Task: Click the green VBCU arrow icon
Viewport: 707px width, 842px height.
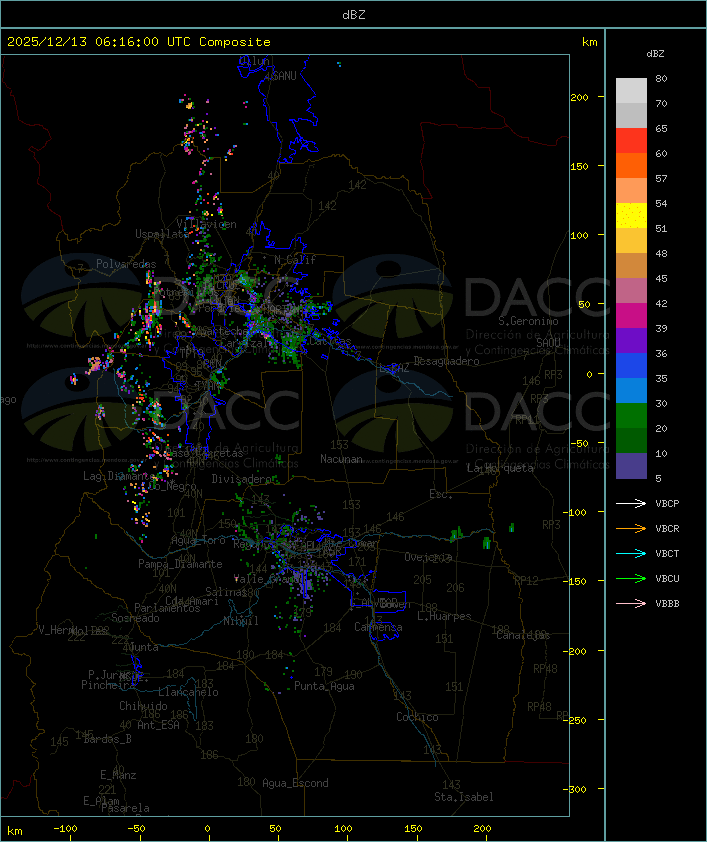Action: click(x=631, y=578)
